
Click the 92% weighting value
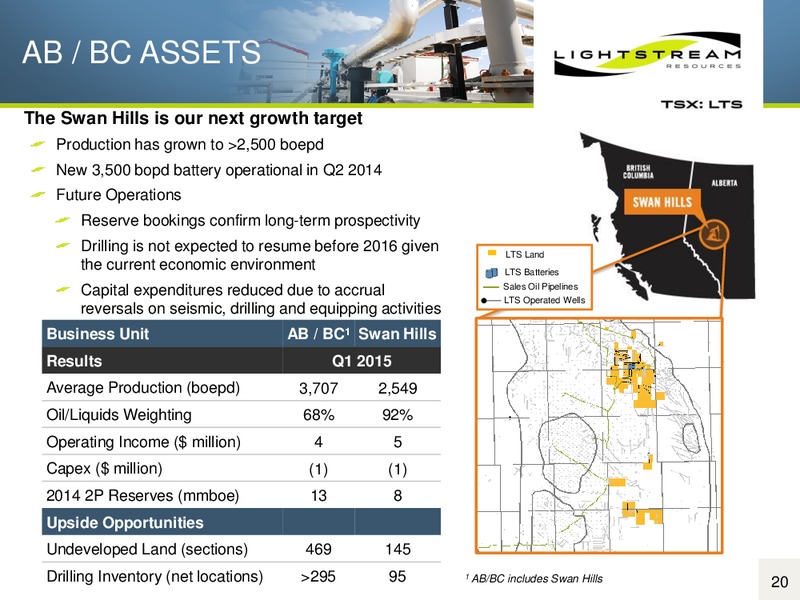(397, 415)
